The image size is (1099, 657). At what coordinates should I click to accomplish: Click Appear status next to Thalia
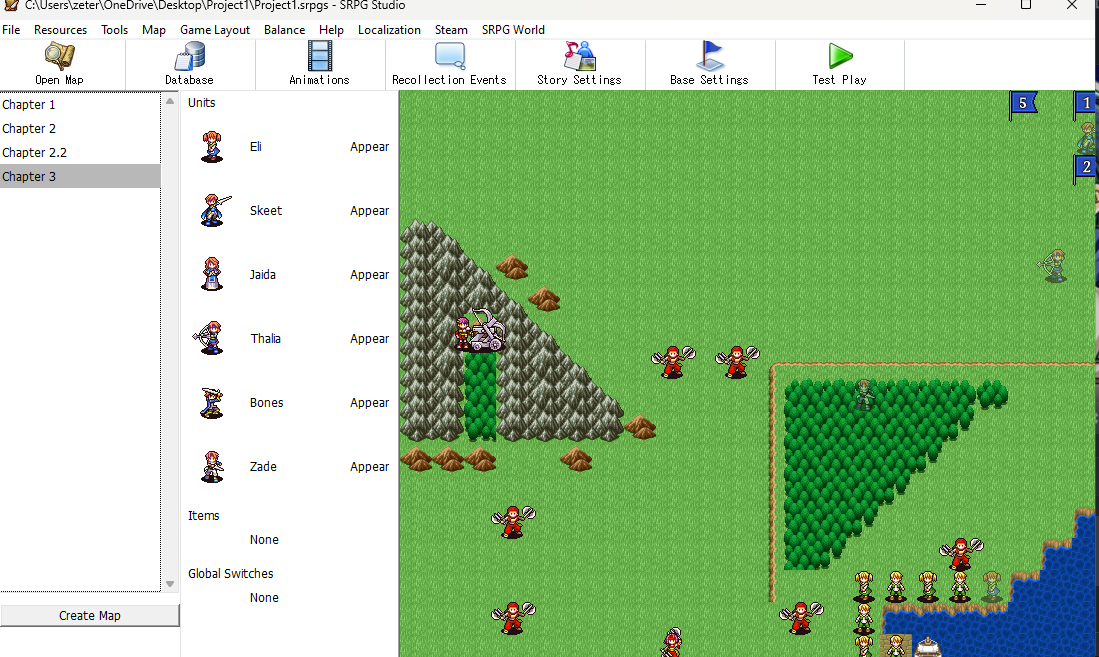click(369, 338)
